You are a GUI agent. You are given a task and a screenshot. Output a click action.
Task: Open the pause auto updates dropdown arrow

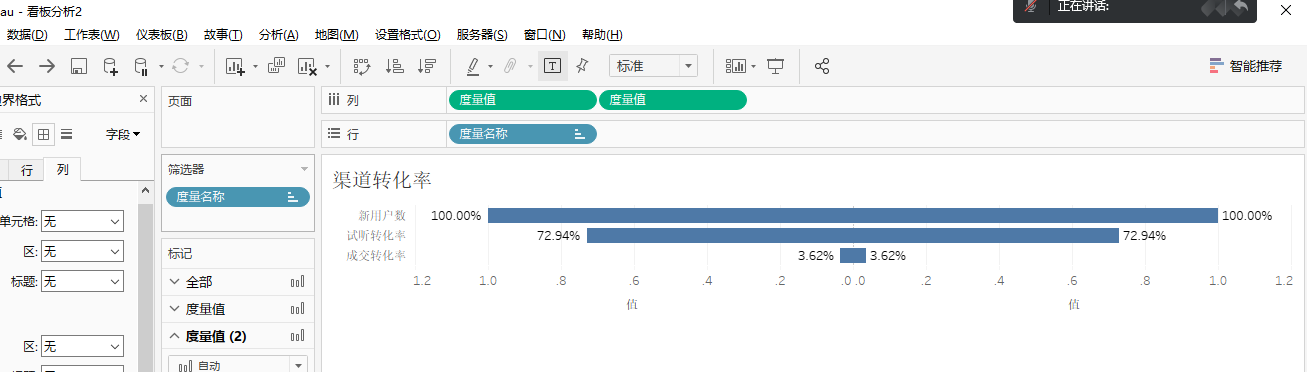tap(161, 67)
